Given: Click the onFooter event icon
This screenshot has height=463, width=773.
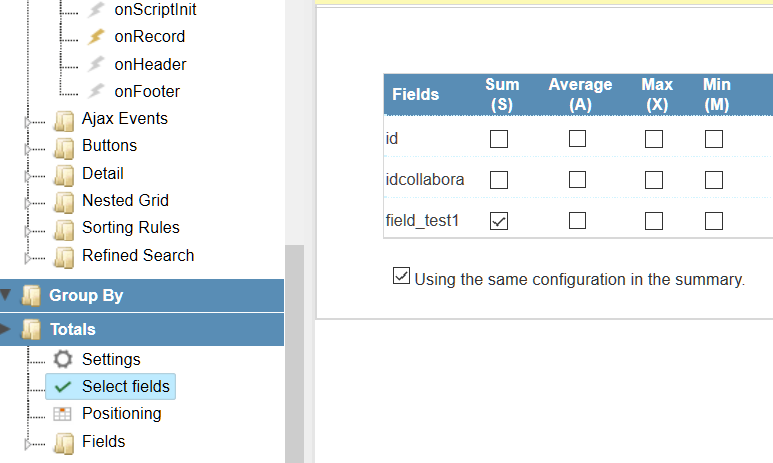Looking at the screenshot, I should point(96,91).
